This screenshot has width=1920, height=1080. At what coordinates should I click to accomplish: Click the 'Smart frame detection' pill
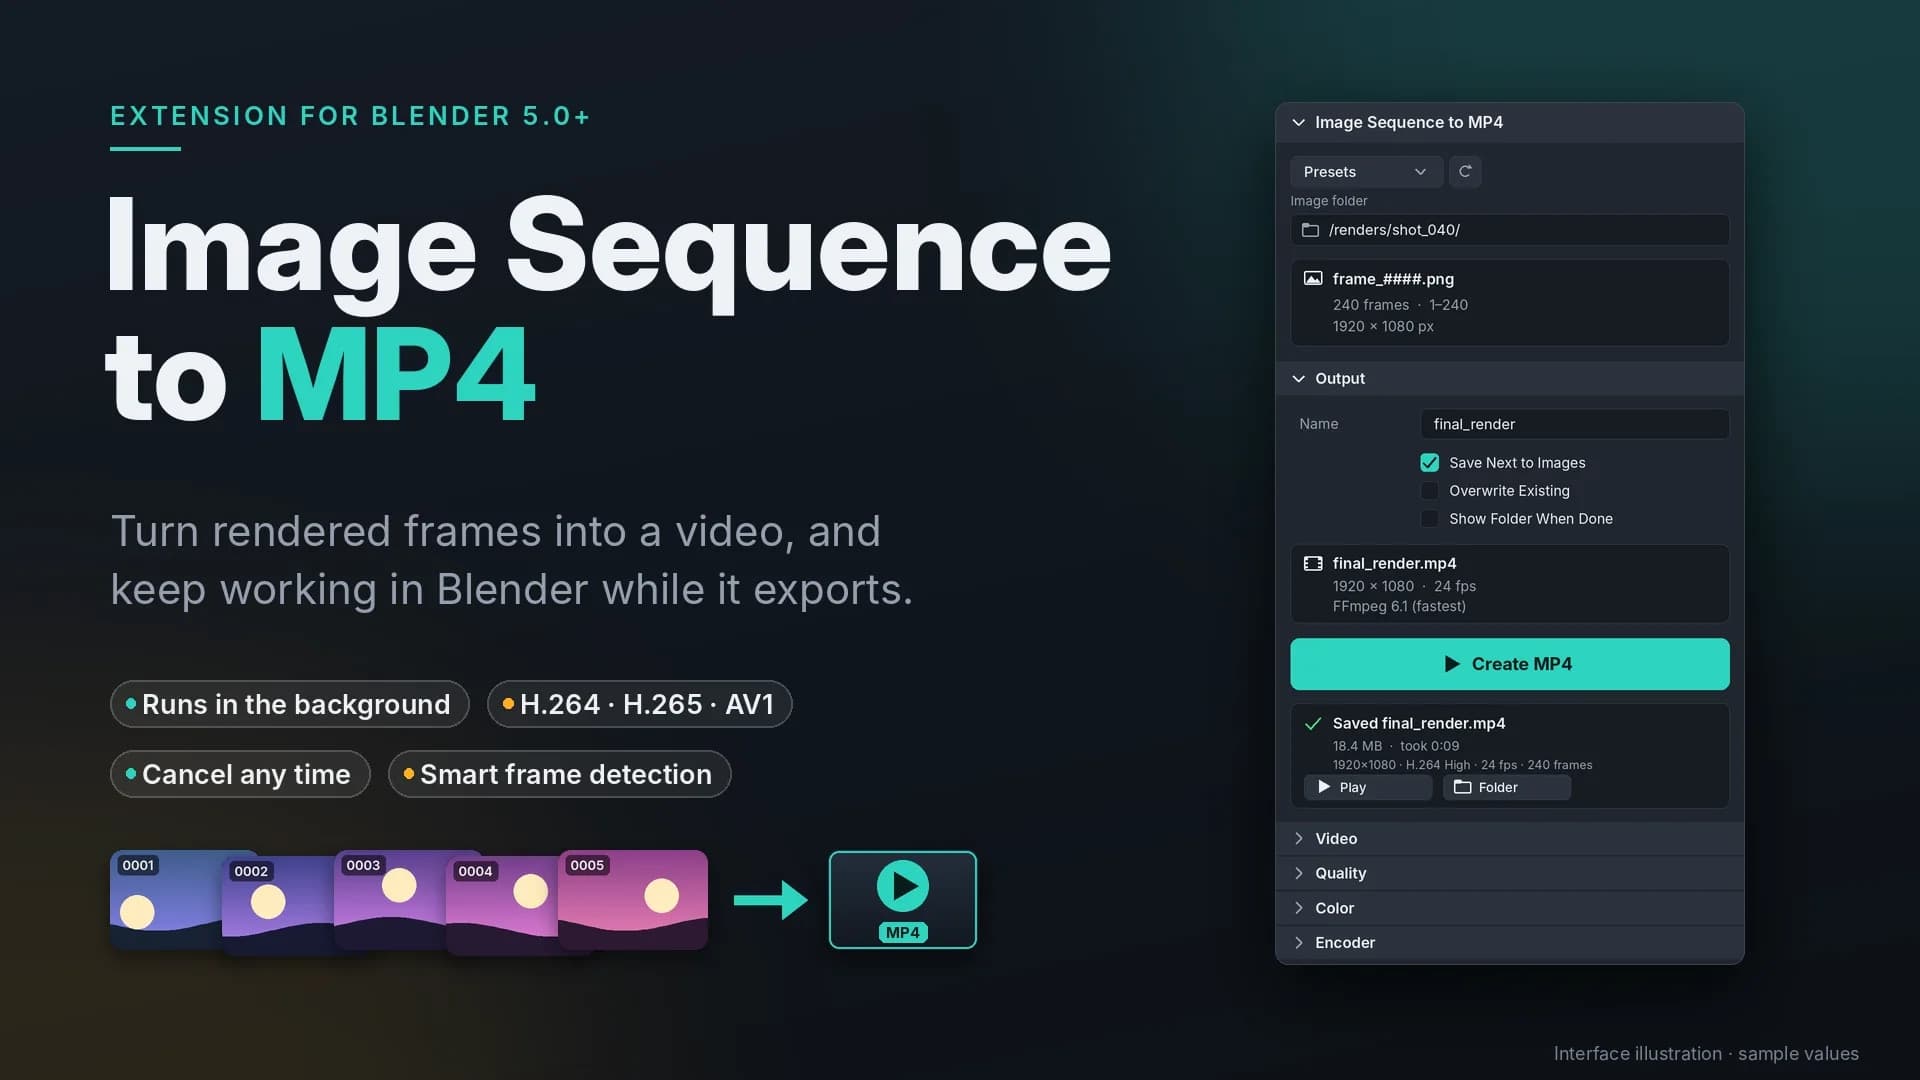click(560, 774)
